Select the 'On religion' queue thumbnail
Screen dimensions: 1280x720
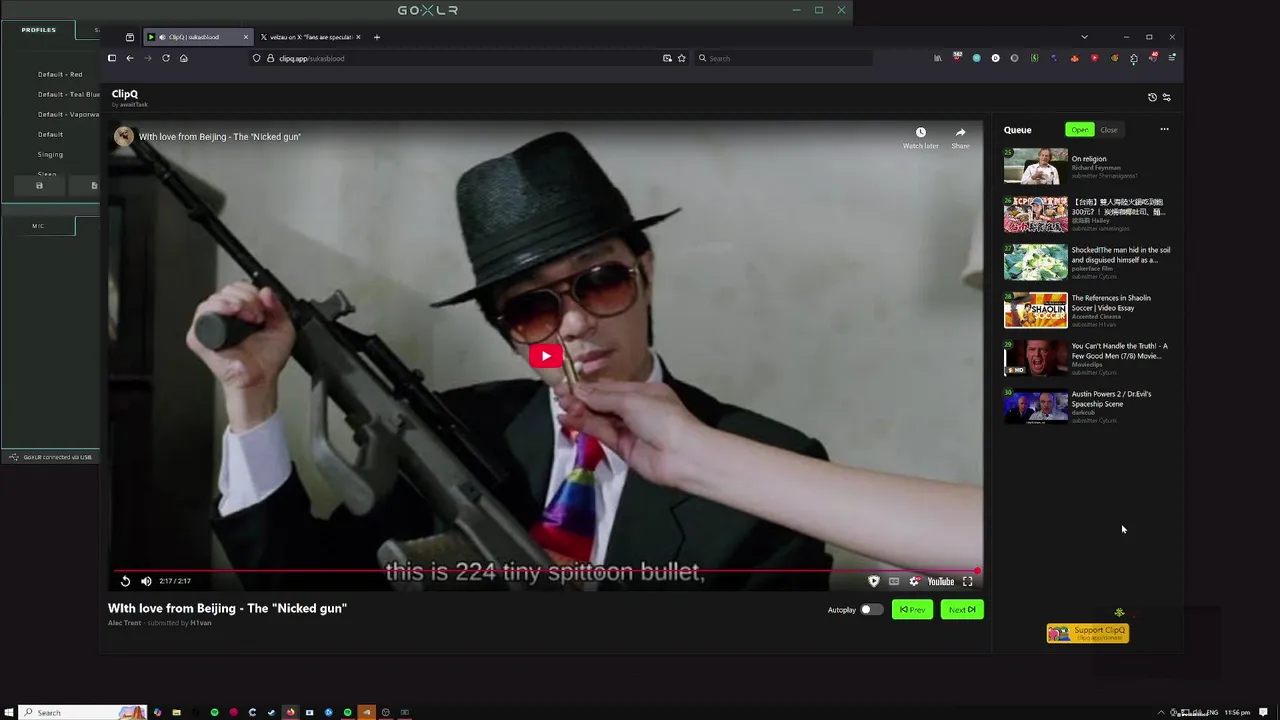coord(1035,166)
